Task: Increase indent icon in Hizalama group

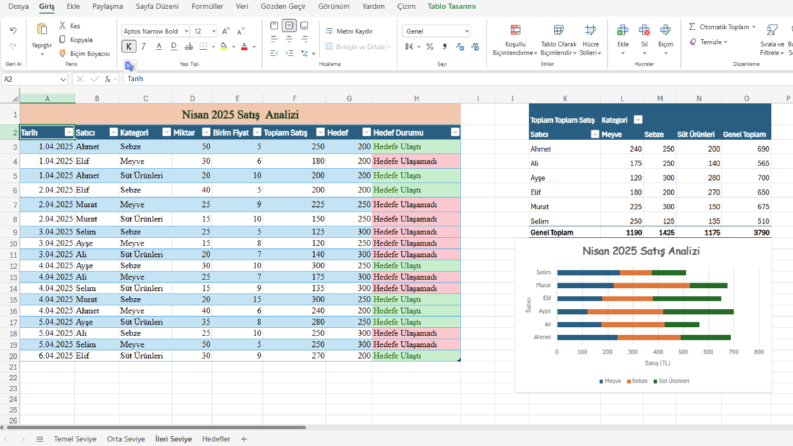Action: tap(289, 53)
